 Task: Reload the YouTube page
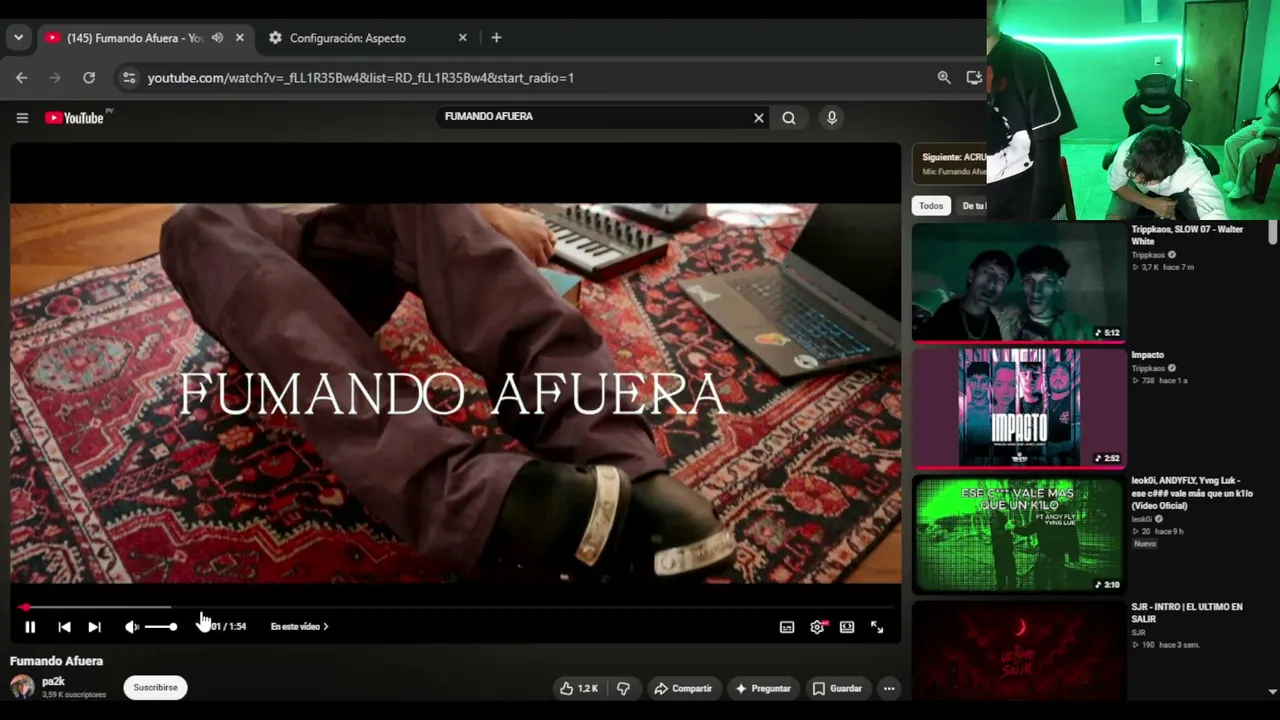[x=89, y=78]
